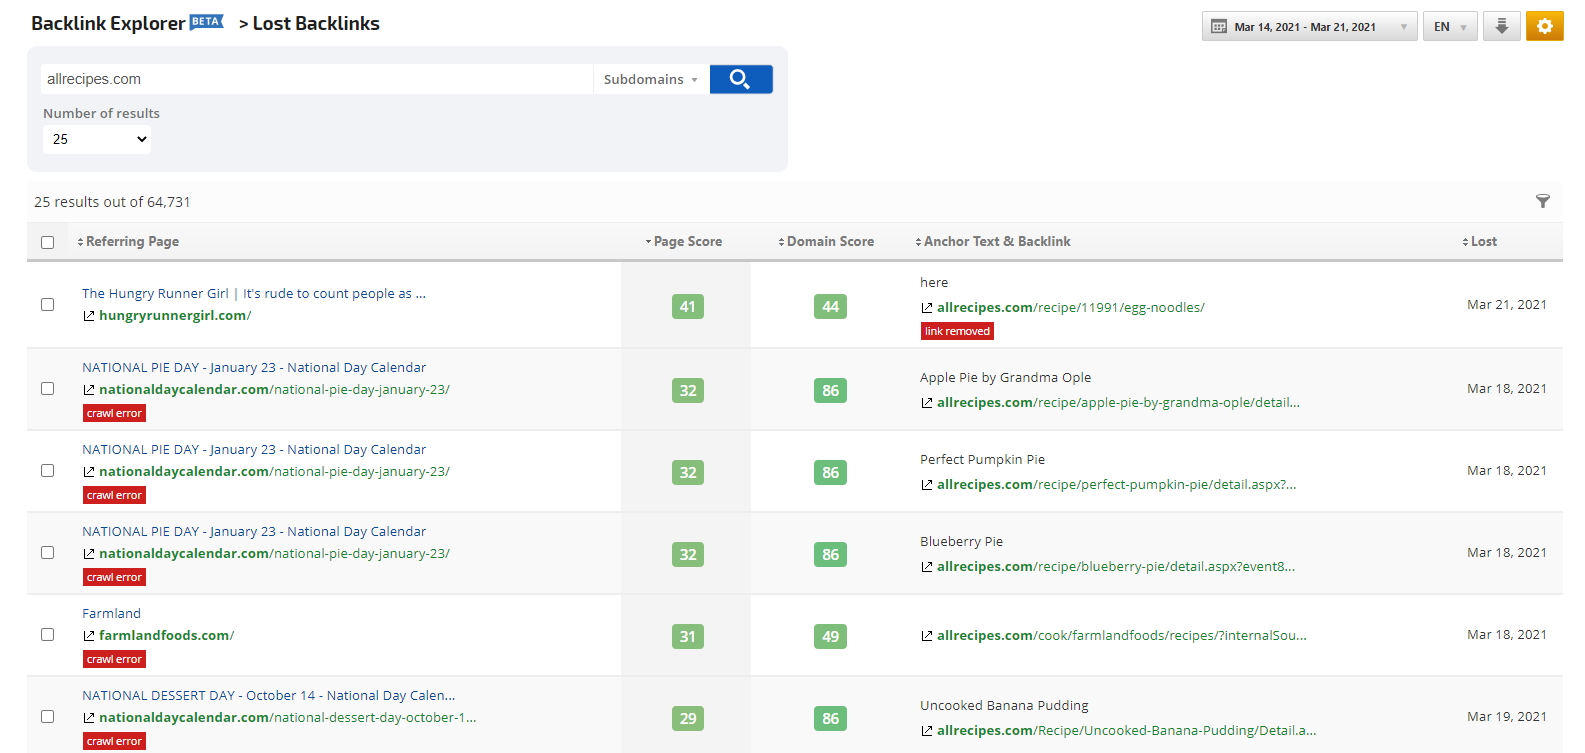Expand the Subdomains dropdown
Viewport: 1585px width, 753px height.
click(x=651, y=80)
